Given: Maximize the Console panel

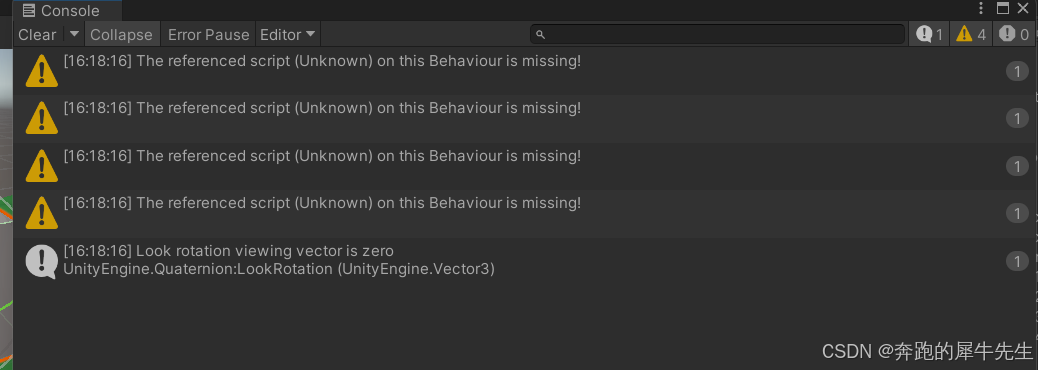Looking at the screenshot, I should [x=1003, y=9].
